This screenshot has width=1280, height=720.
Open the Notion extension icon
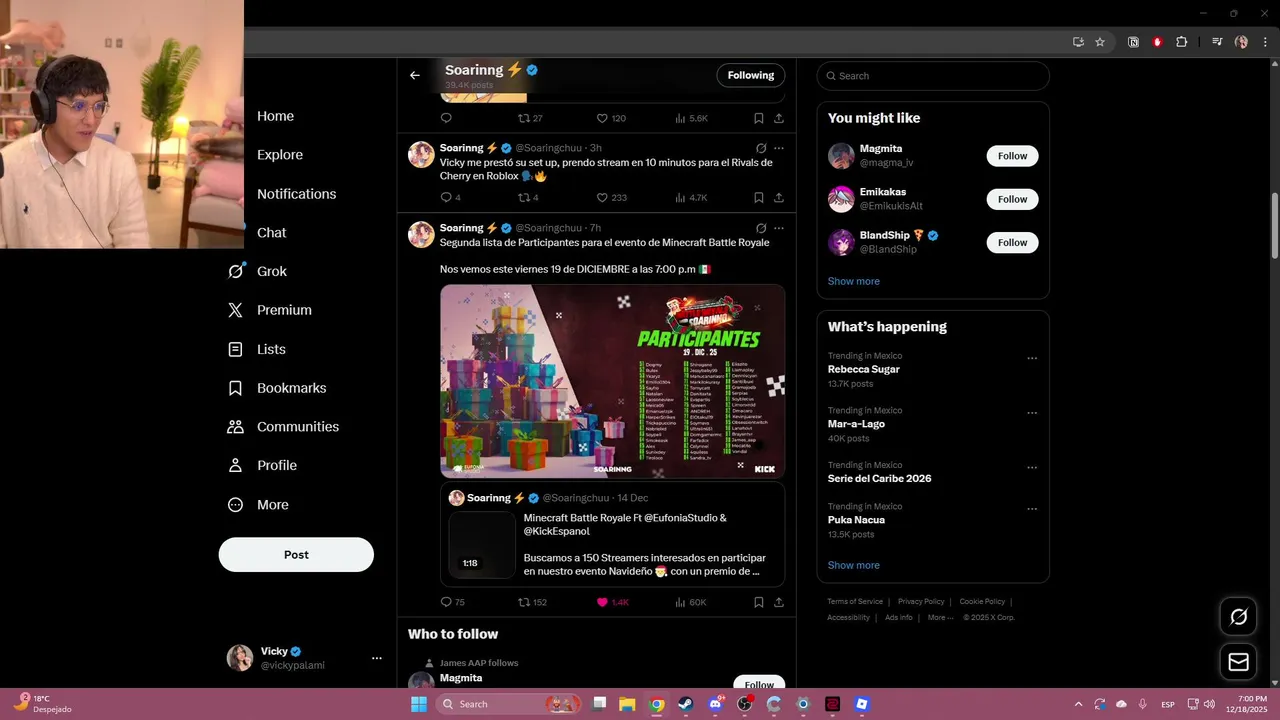pyautogui.click(x=1133, y=42)
